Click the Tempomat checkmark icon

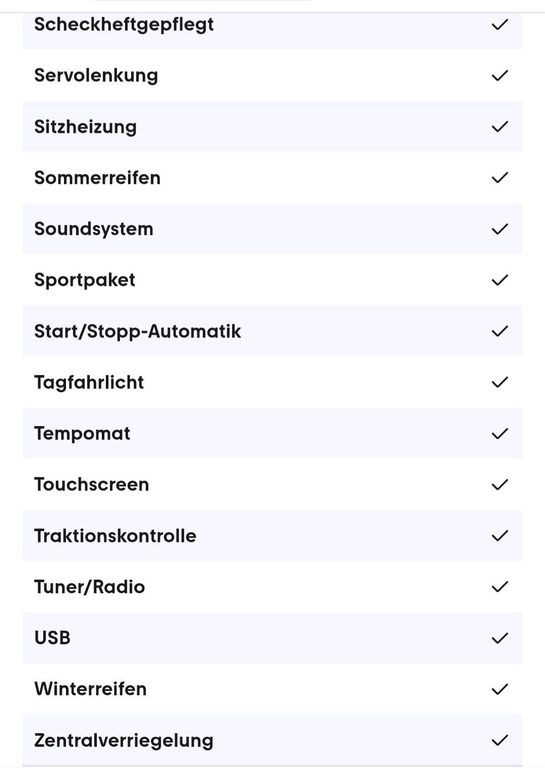click(499, 434)
